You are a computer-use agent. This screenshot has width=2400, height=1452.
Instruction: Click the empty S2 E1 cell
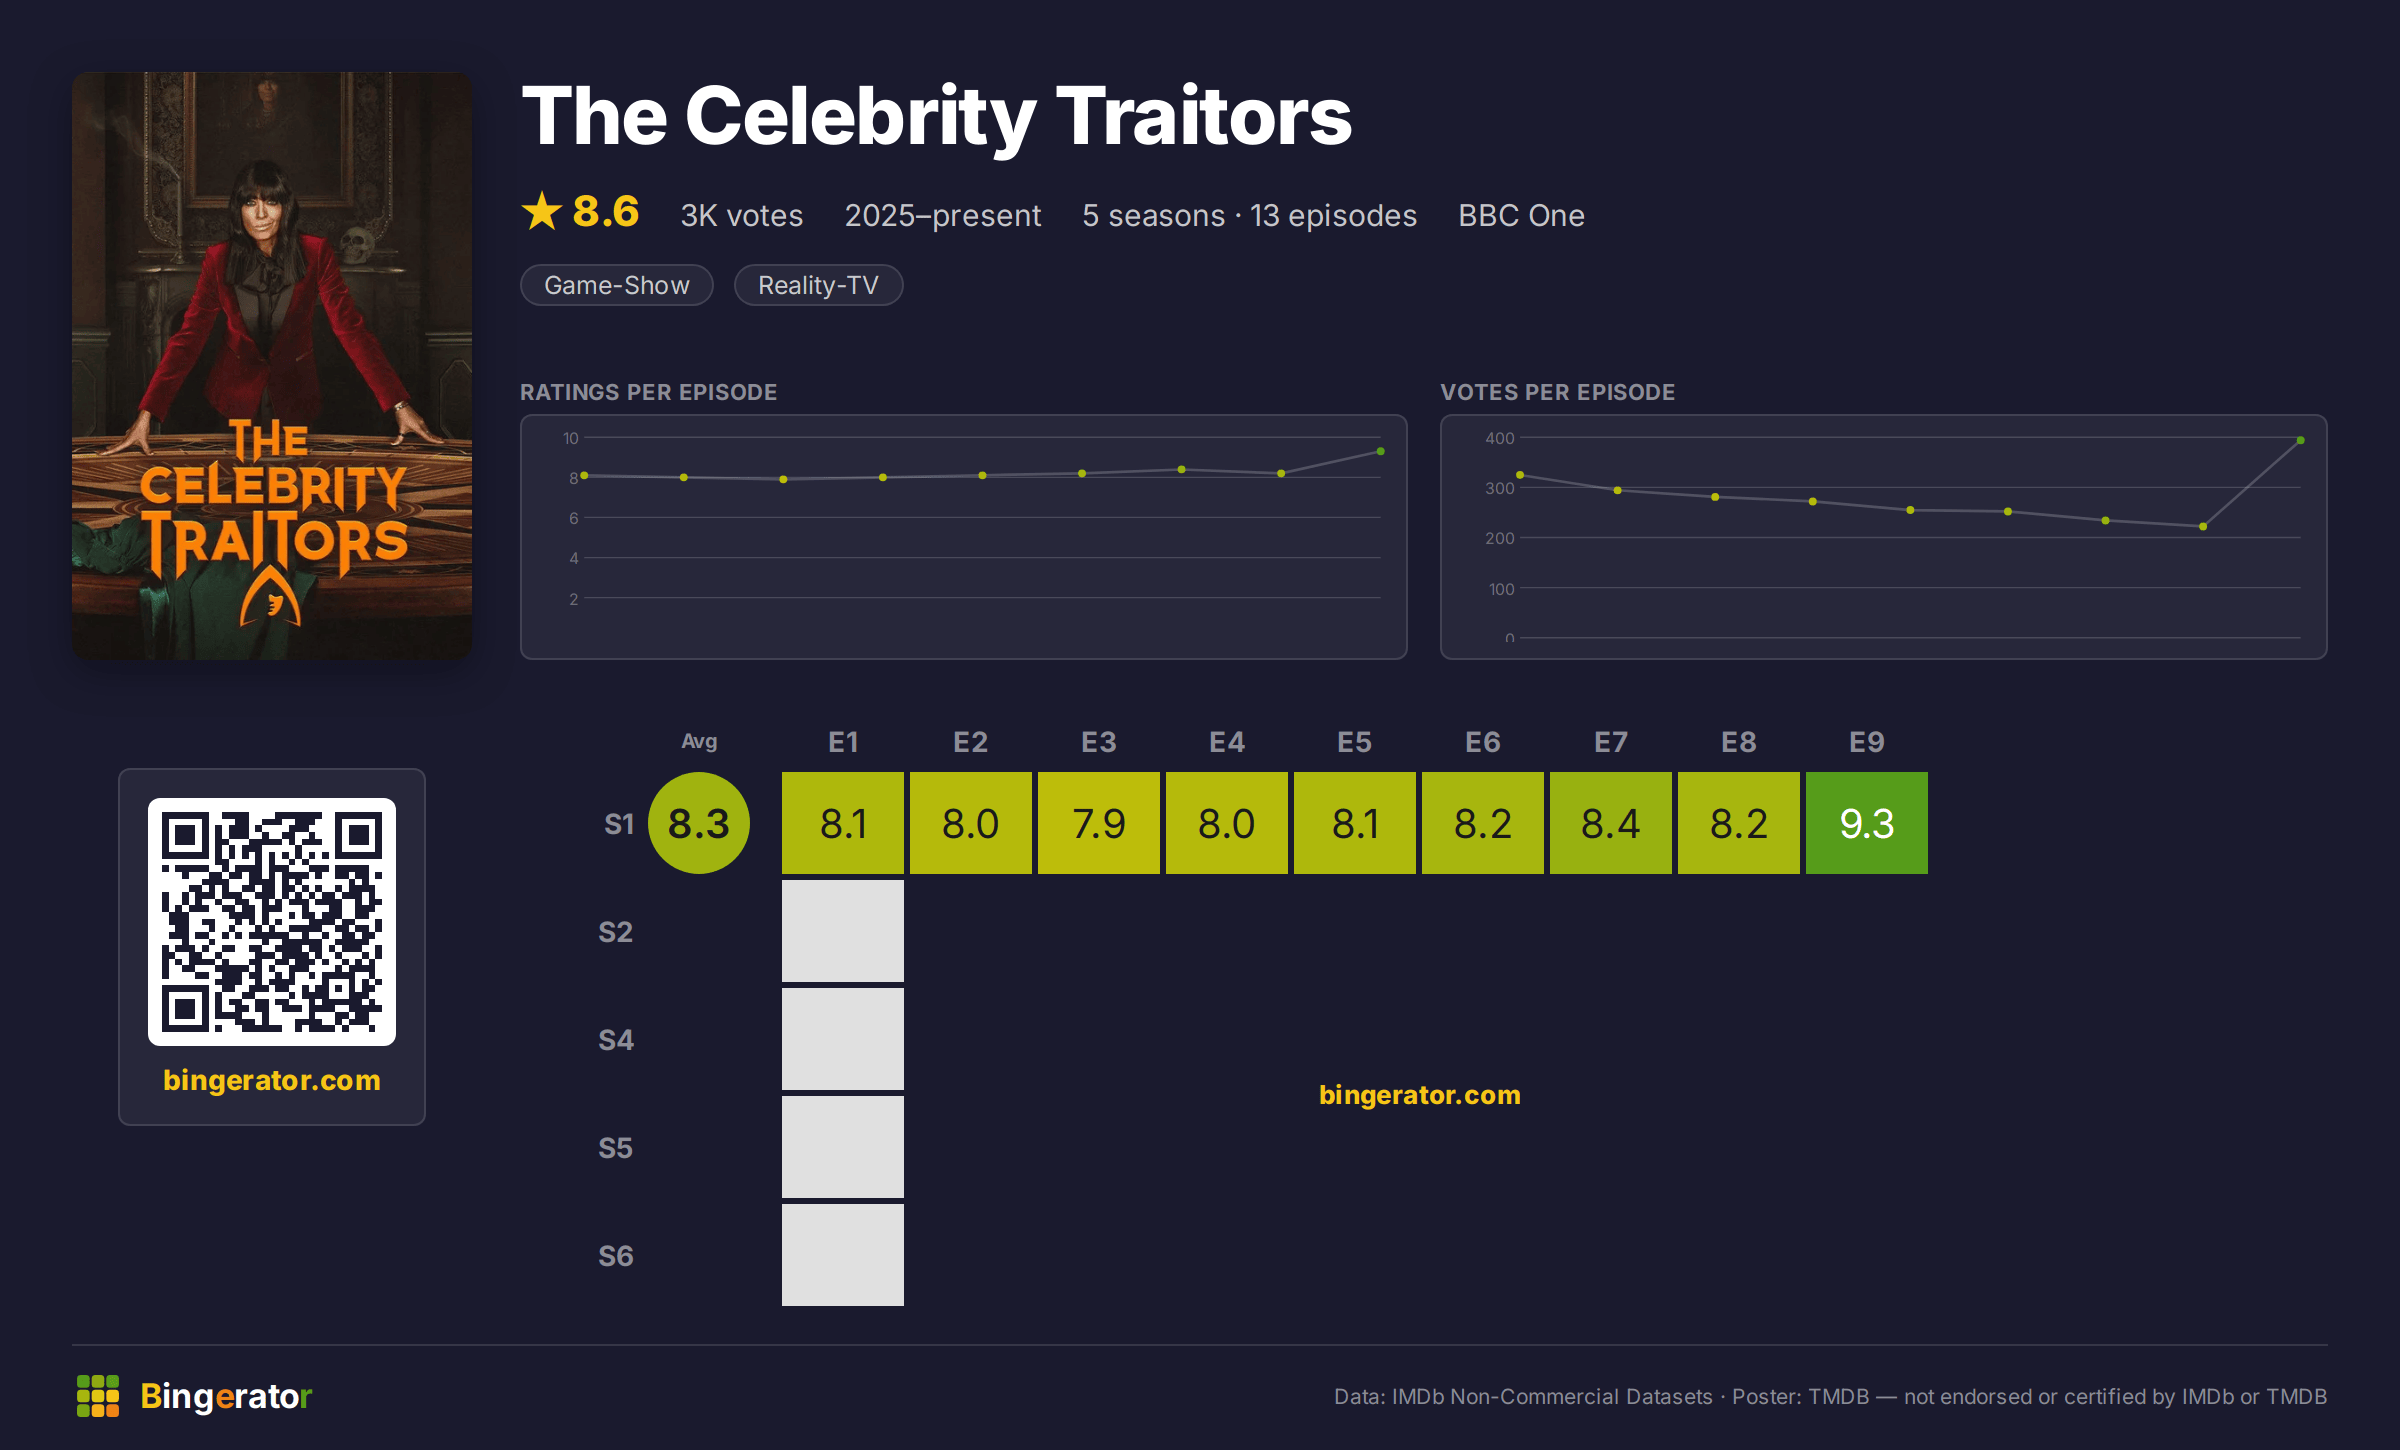pyautogui.click(x=843, y=931)
